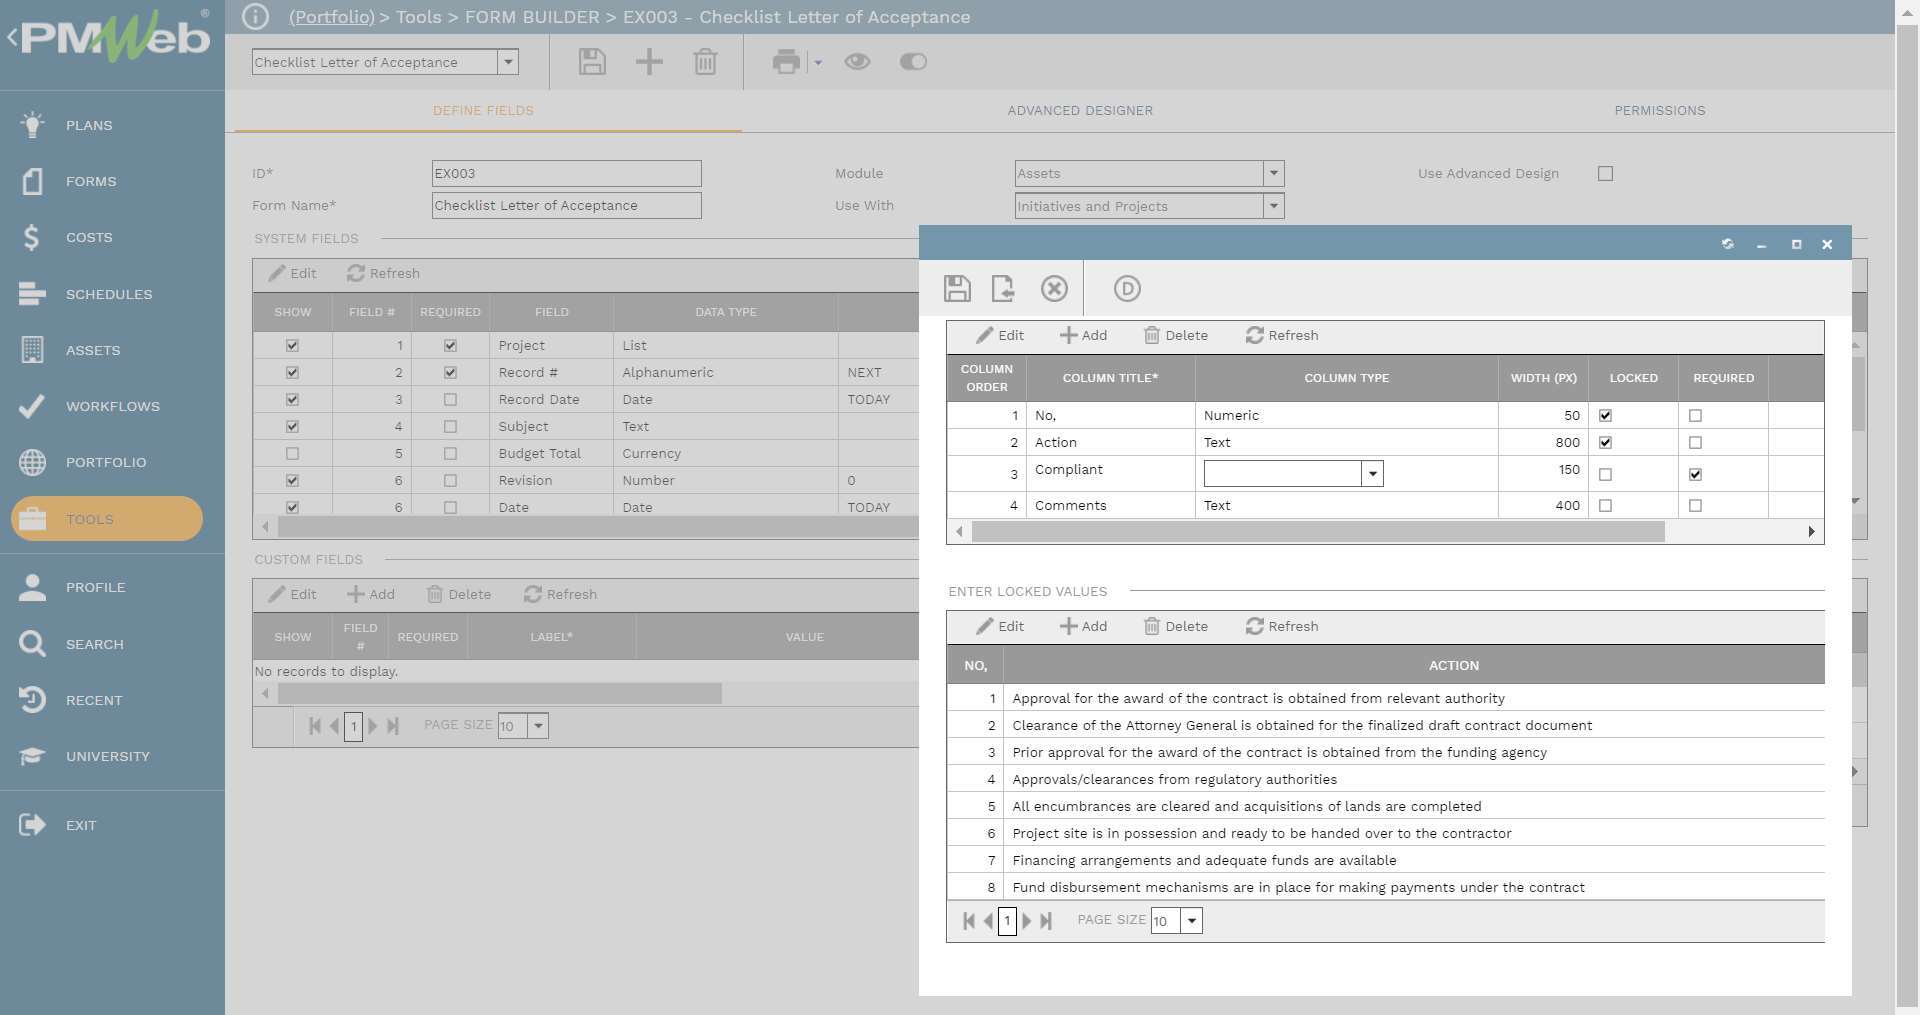Image resolution: width=1920 pixels, height=1015 pixels.
Task: Click Exit in the sidebar
Action: 81,825
